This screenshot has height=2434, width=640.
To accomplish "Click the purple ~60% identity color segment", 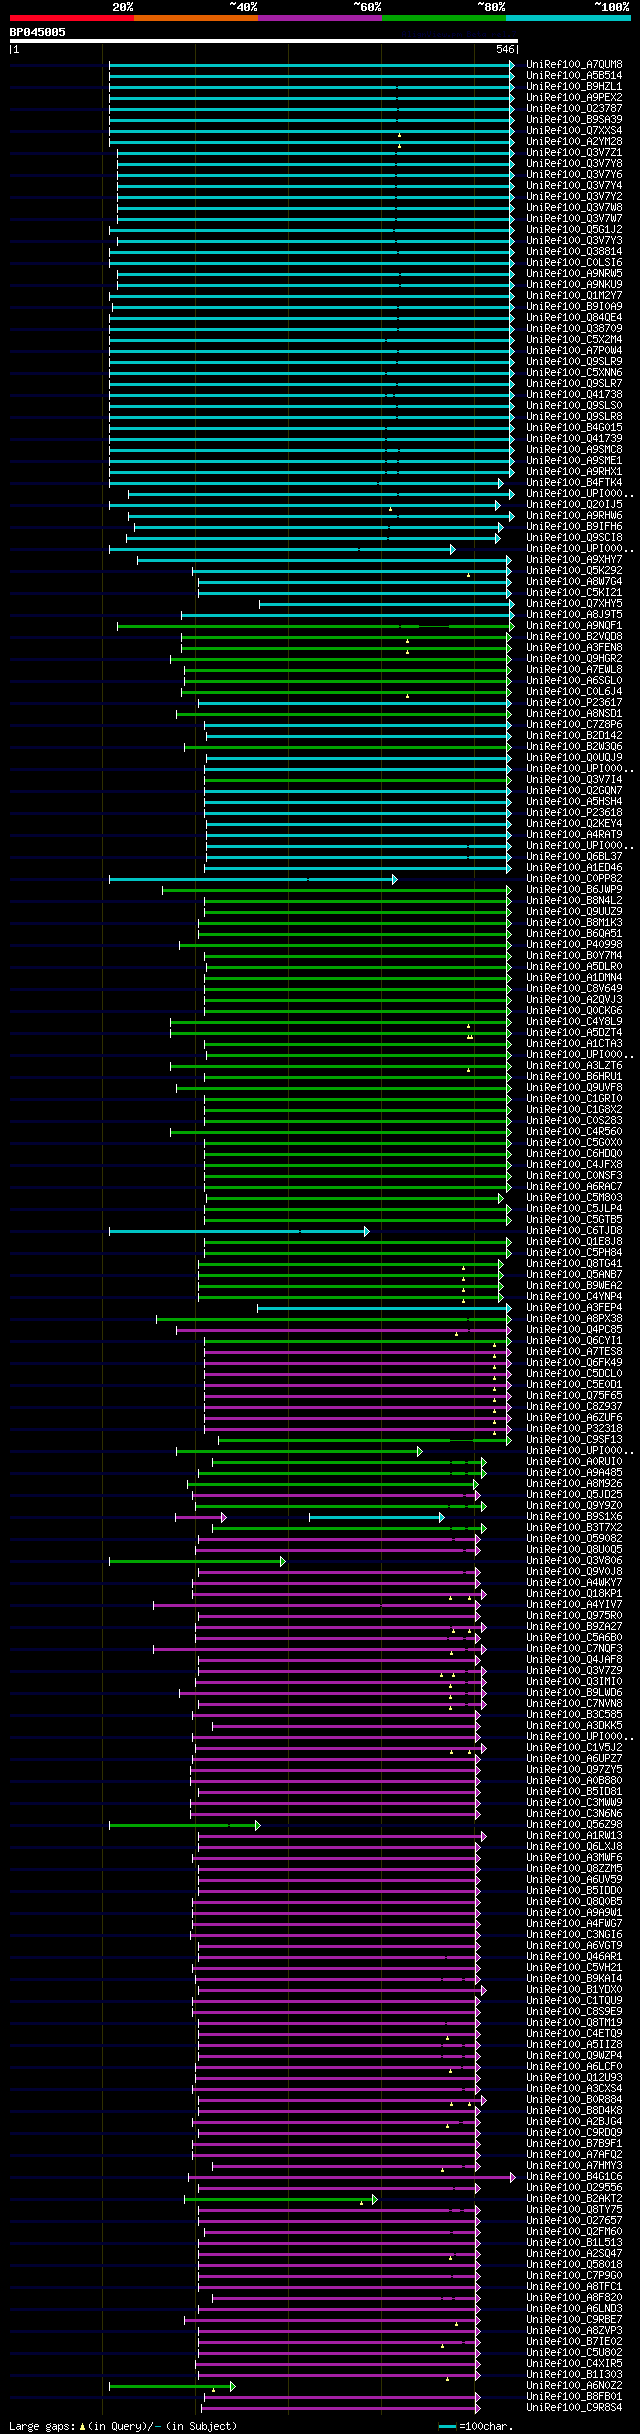I will (x=319, y=18).
